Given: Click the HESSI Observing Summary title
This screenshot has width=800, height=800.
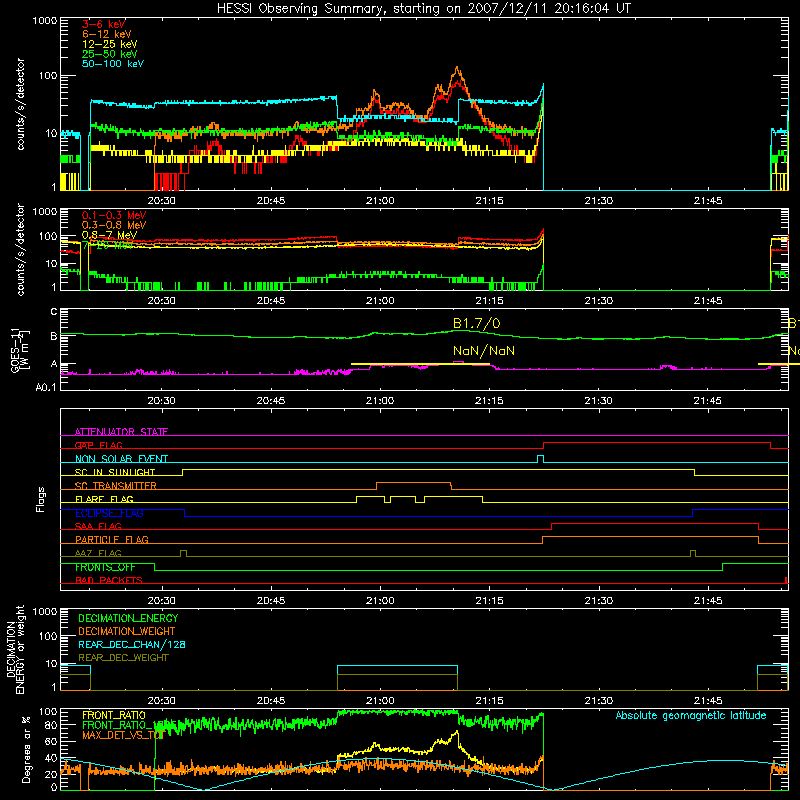Looking at the screenshot, I should (x=423, y=8).
